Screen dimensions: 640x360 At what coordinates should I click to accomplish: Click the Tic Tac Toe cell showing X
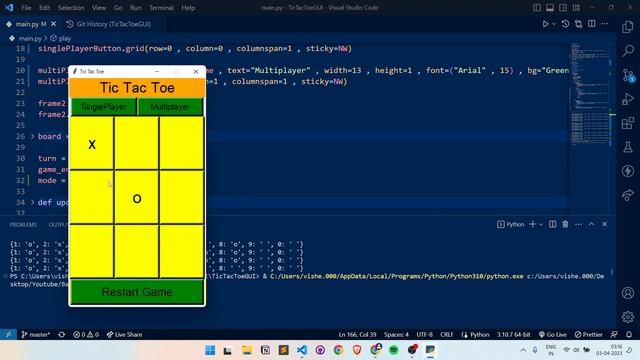click(x=92, y=144)
